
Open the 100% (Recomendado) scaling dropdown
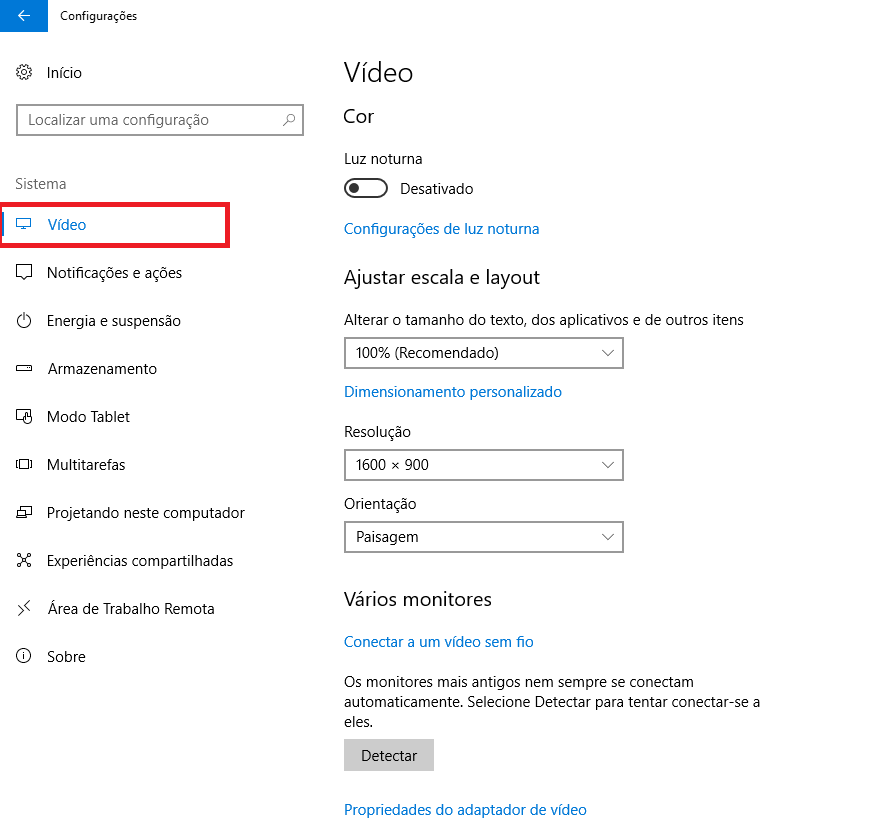484,353
